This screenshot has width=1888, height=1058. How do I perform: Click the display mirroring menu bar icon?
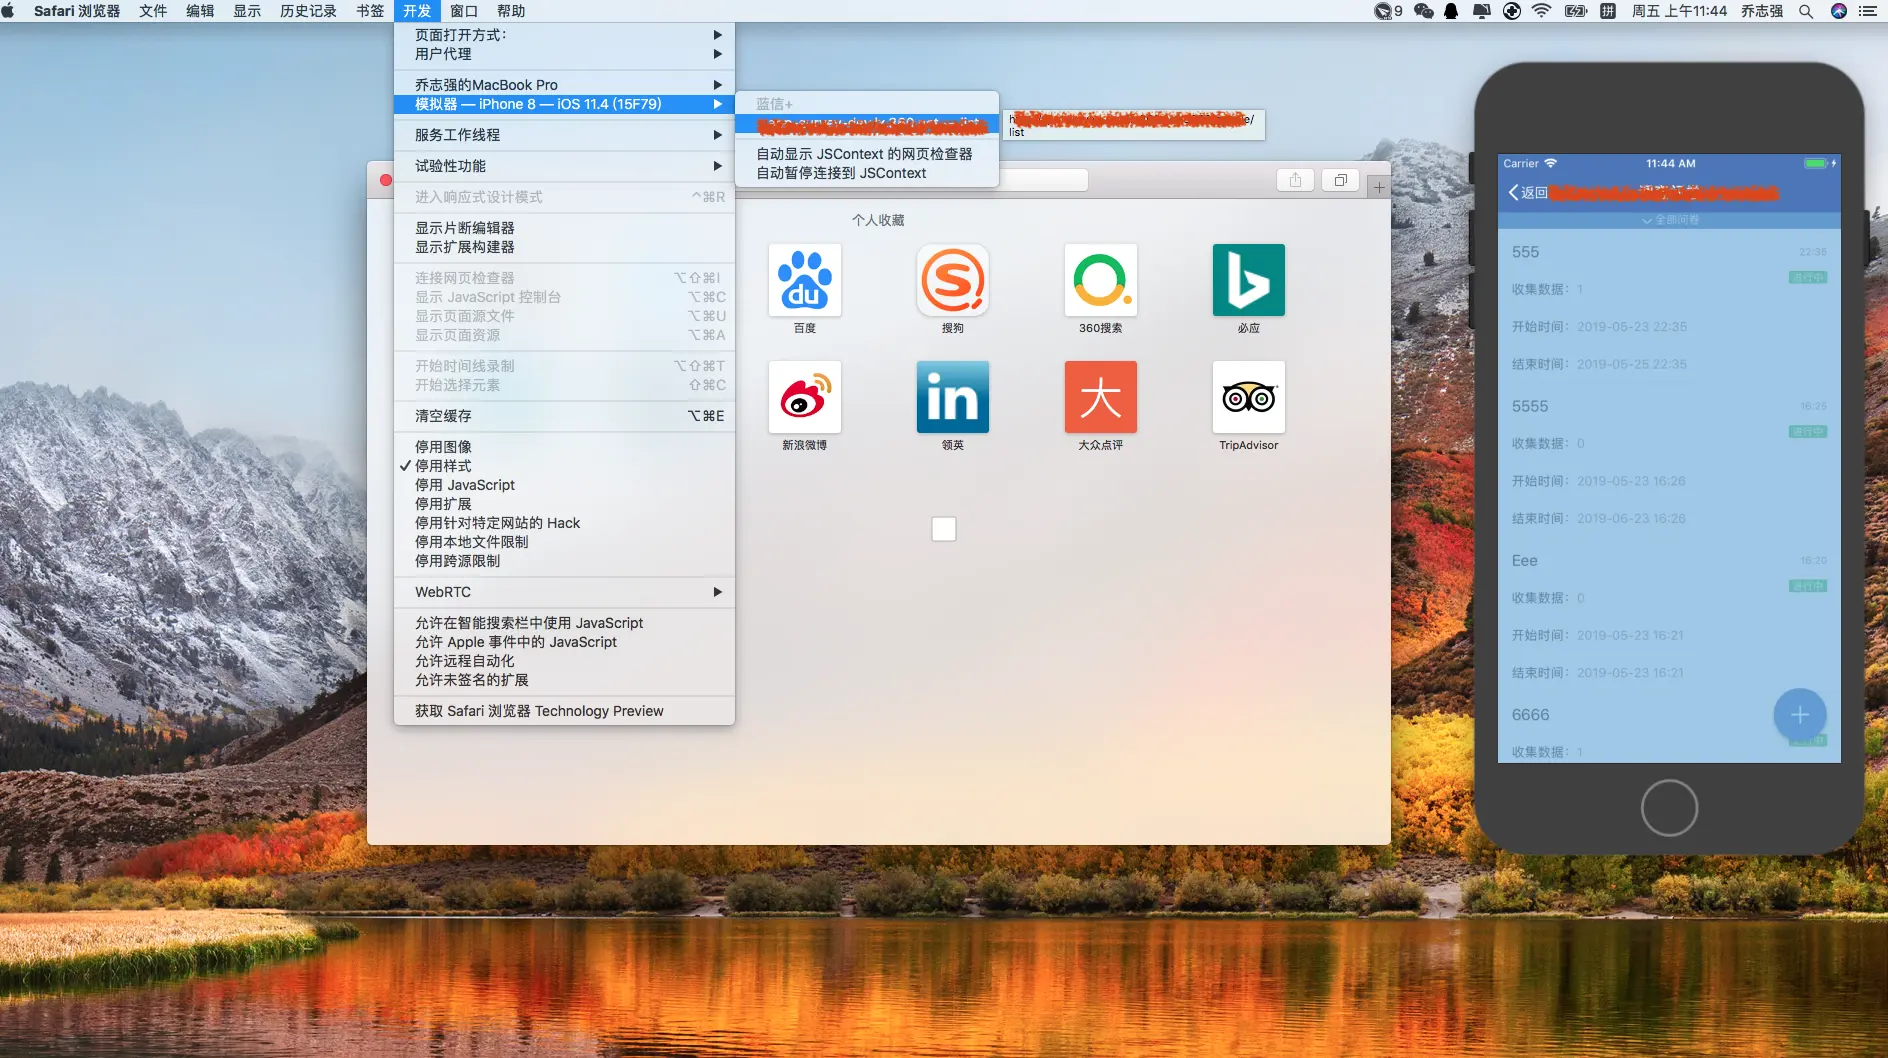point(1482,11)
